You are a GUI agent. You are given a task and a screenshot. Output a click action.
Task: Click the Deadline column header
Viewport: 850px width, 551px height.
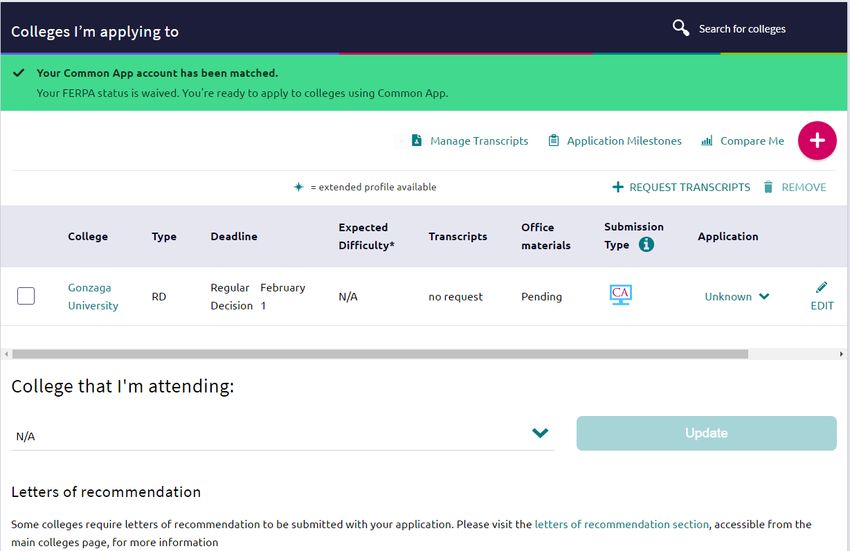point(234,236)
